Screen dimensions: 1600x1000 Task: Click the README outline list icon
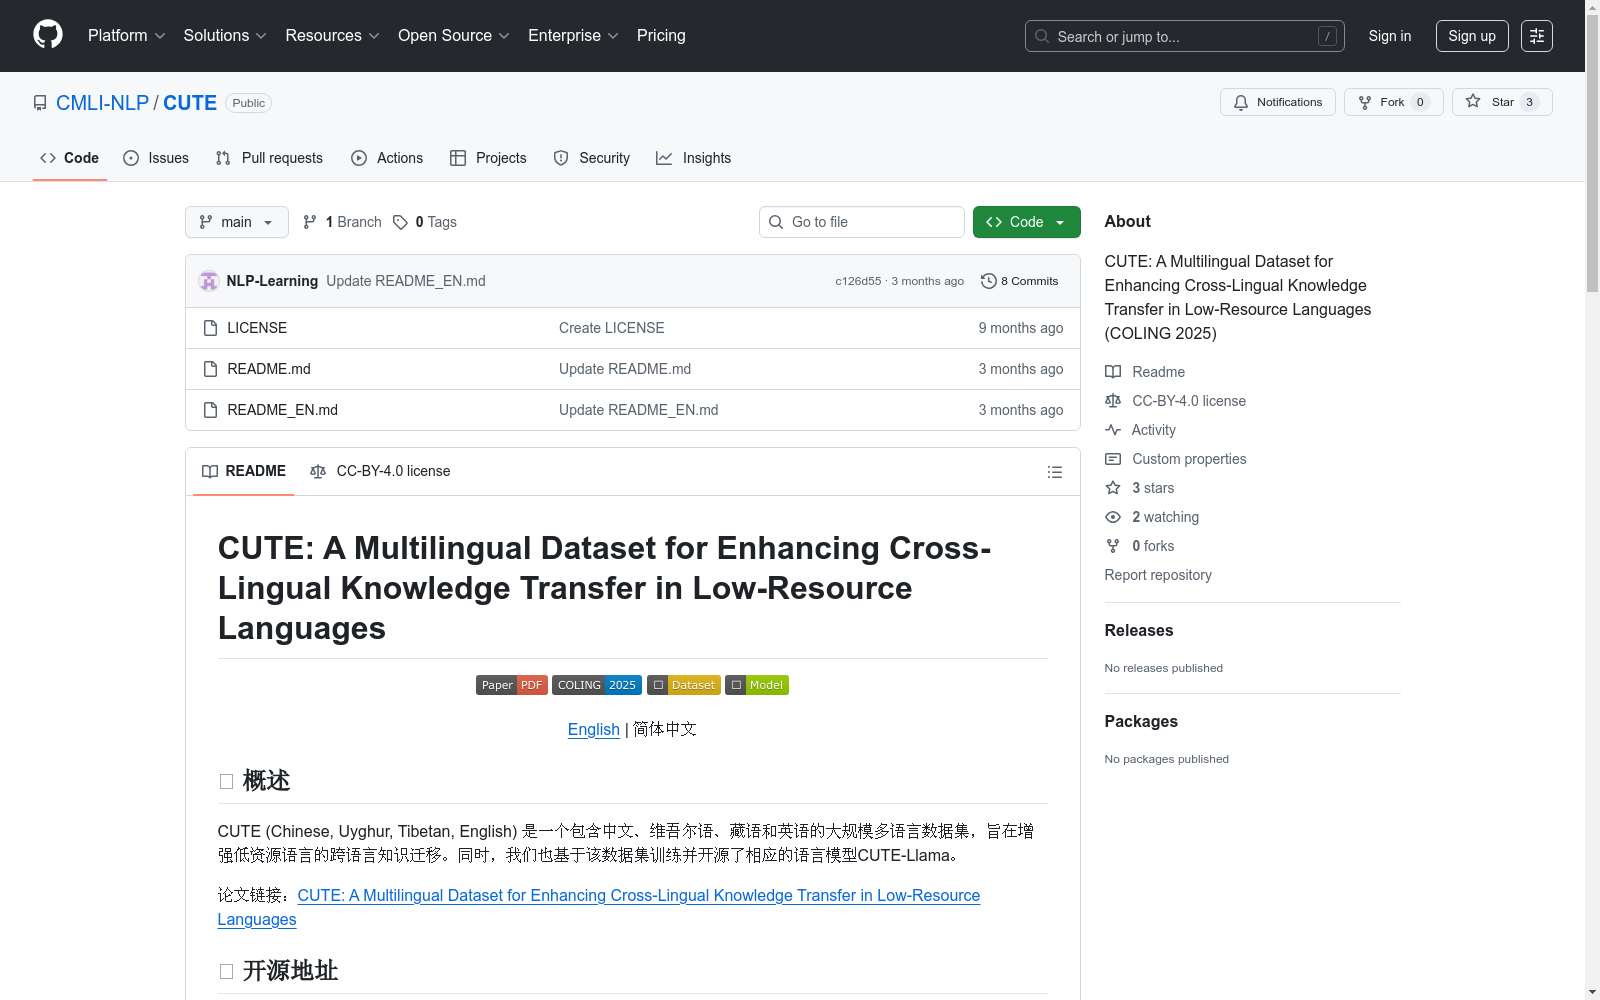pyautogui.click(x=1054, y=472)
